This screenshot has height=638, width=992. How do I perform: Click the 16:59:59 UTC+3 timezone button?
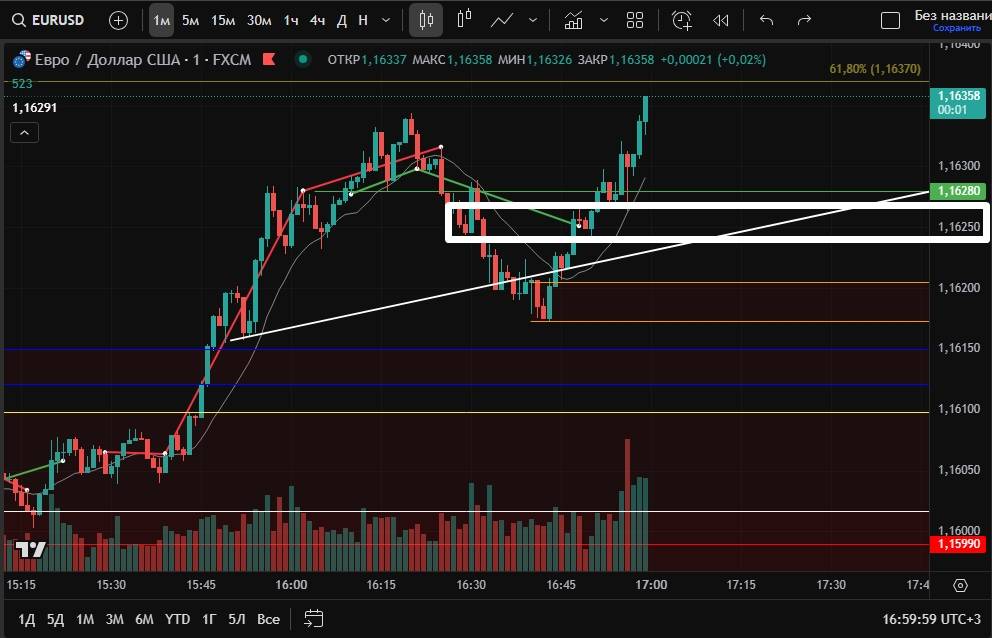point(932,619)
